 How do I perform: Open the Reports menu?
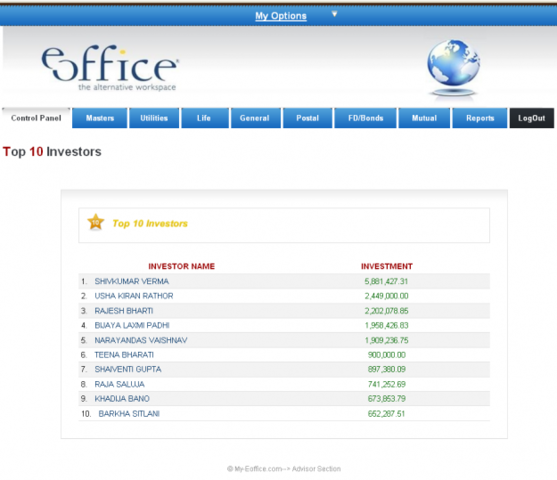click(x=480, y=118)
